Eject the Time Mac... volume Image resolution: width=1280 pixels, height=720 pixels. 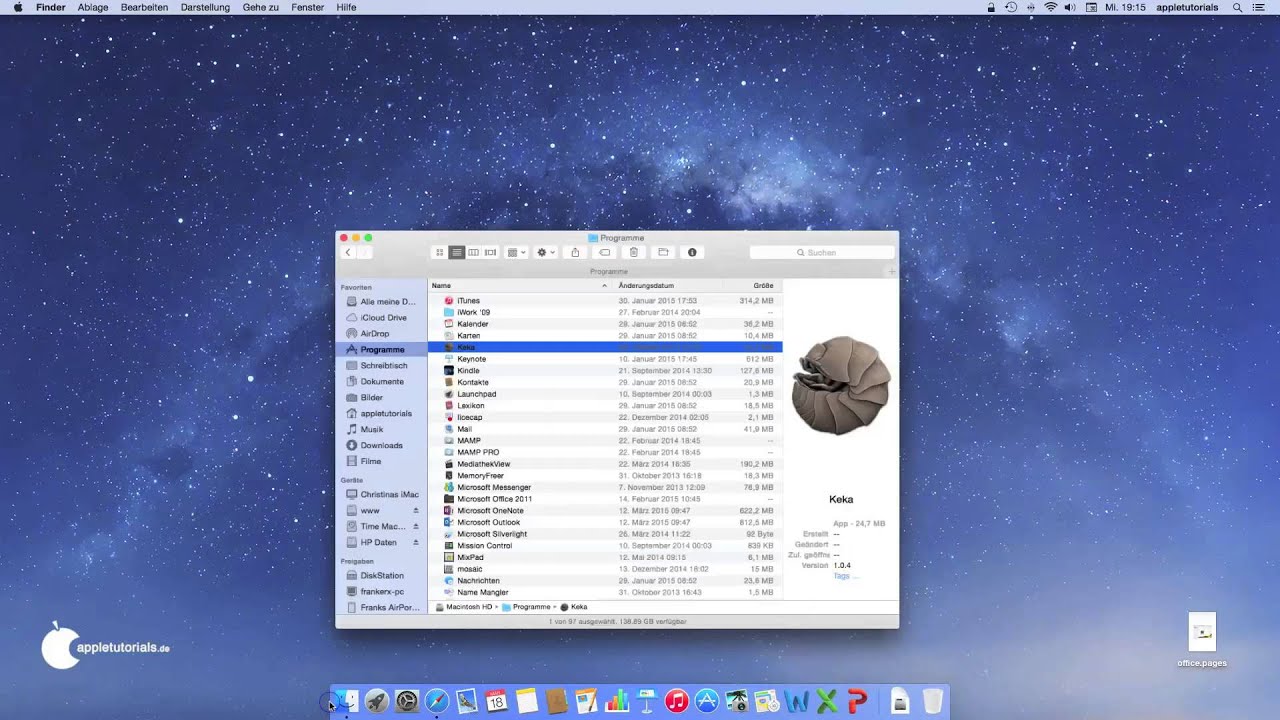[416, 527]
